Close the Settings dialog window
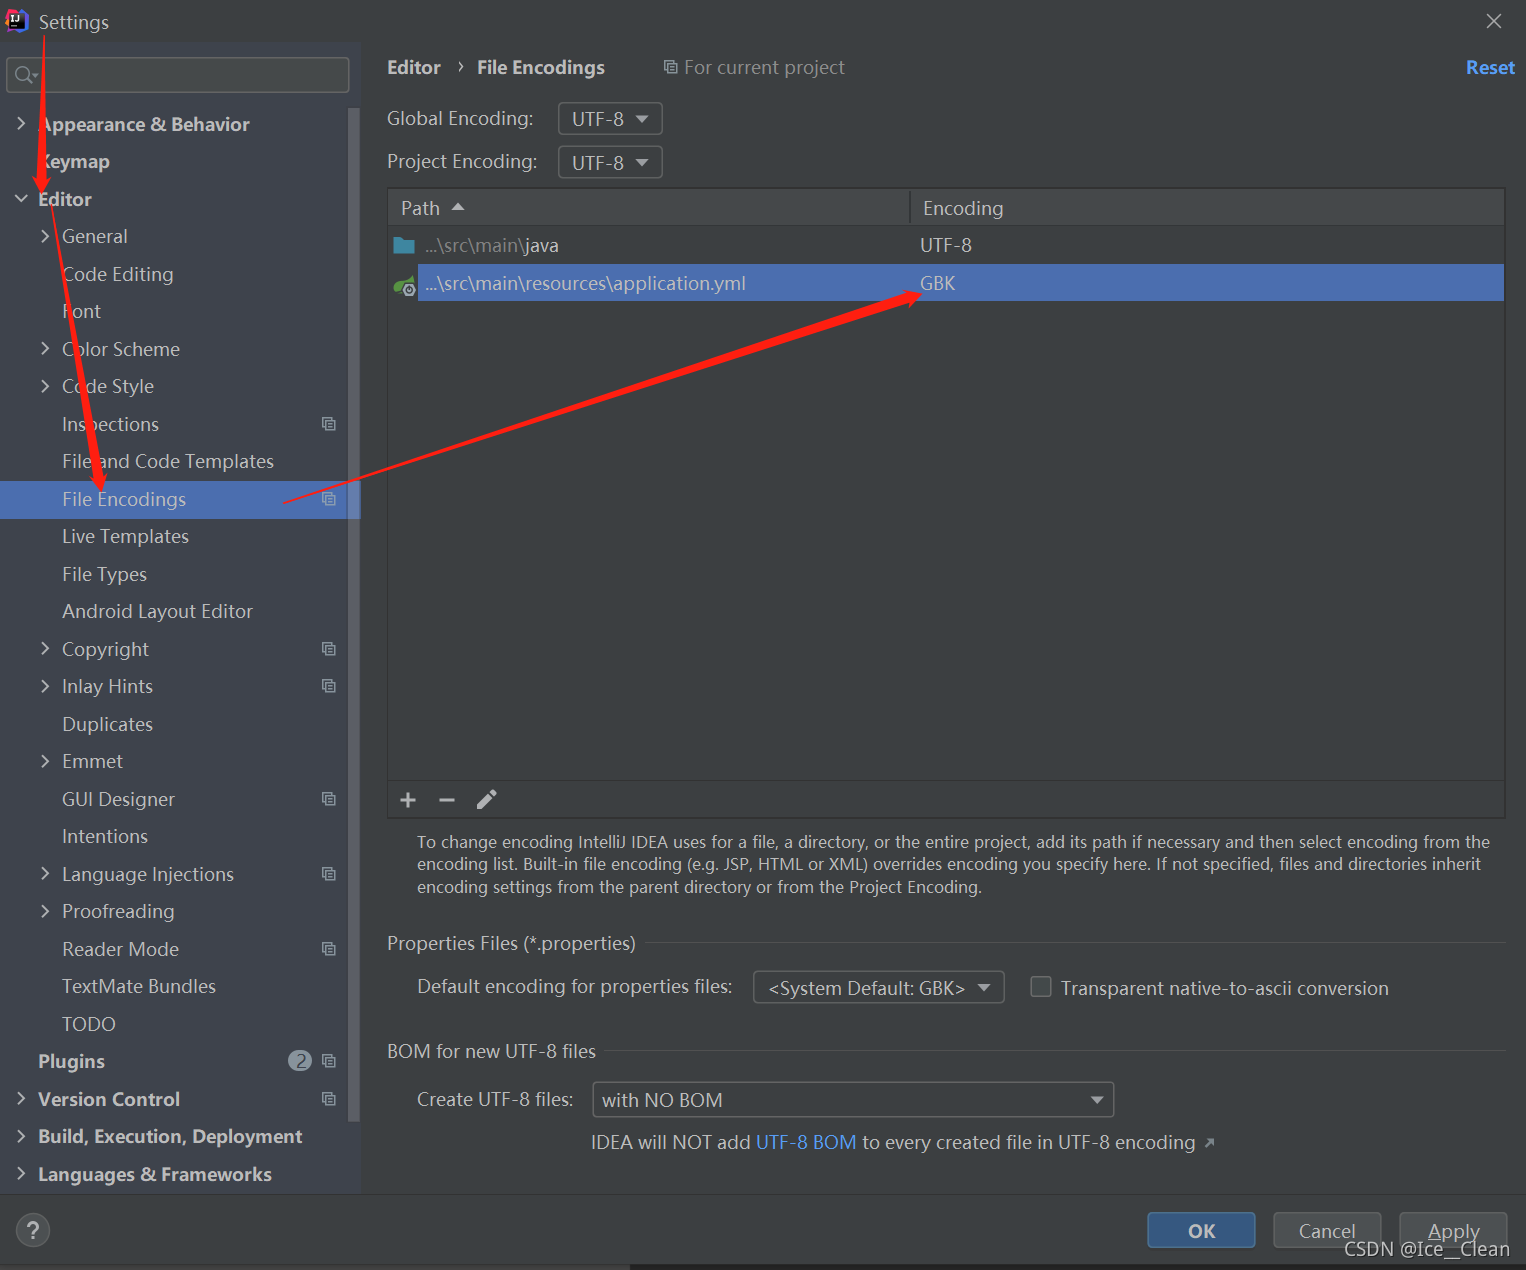Image resolution: width=1526 pixels, height=1270 pixels. coord(1494,21)
